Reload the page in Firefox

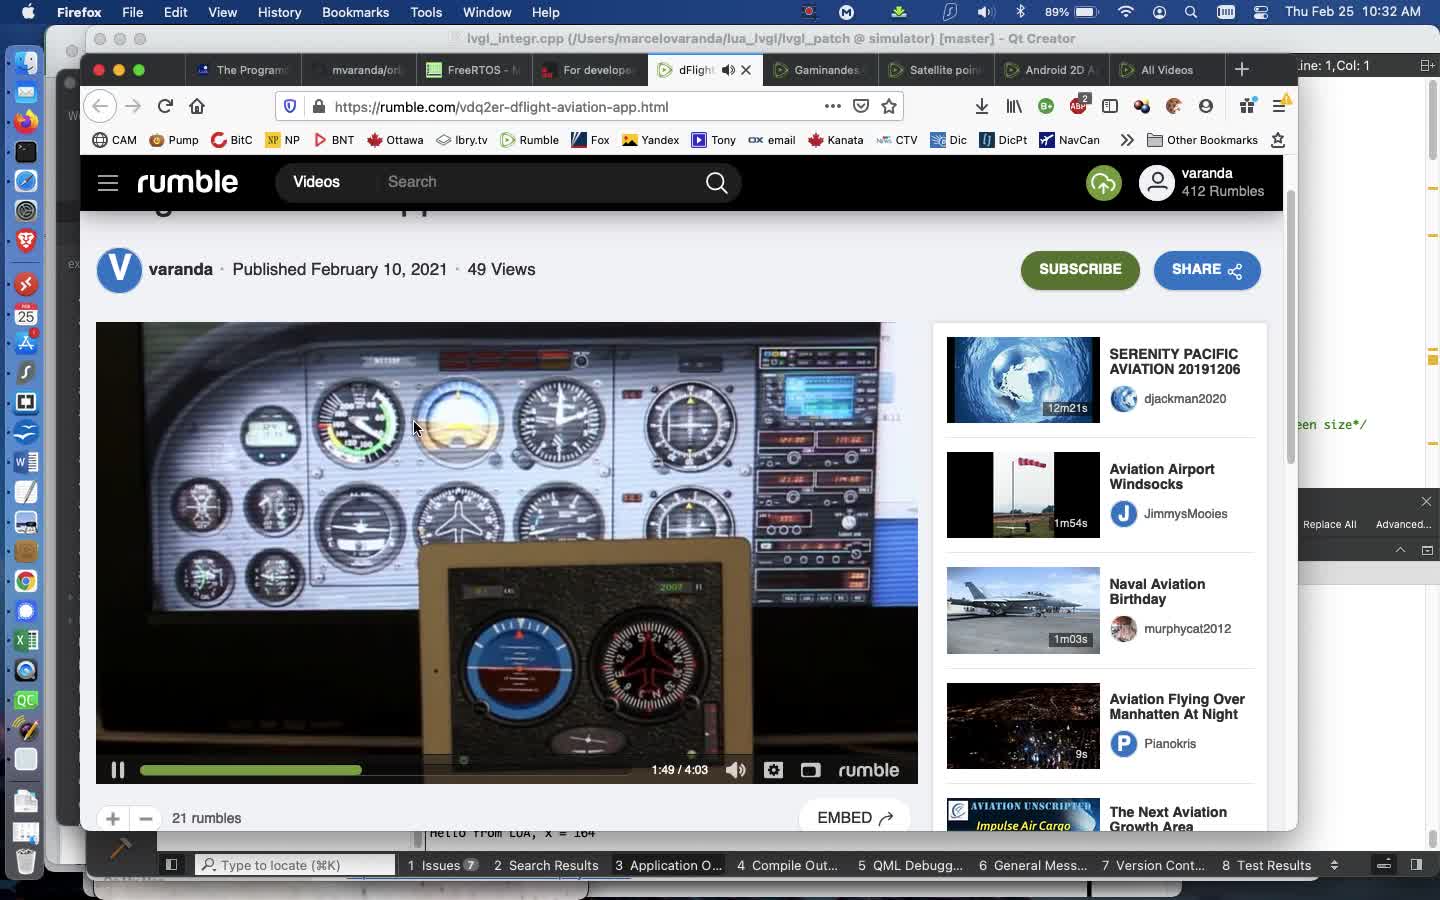coord(165,106)
